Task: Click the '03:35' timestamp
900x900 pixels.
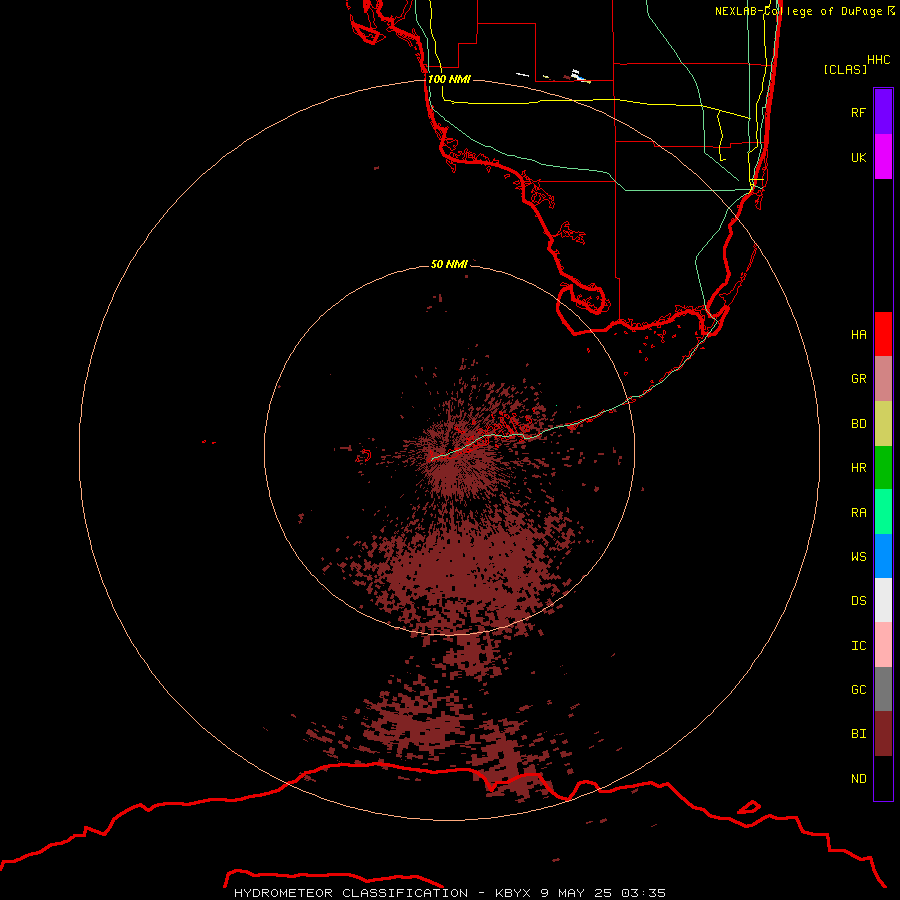Action: (645, 893)
